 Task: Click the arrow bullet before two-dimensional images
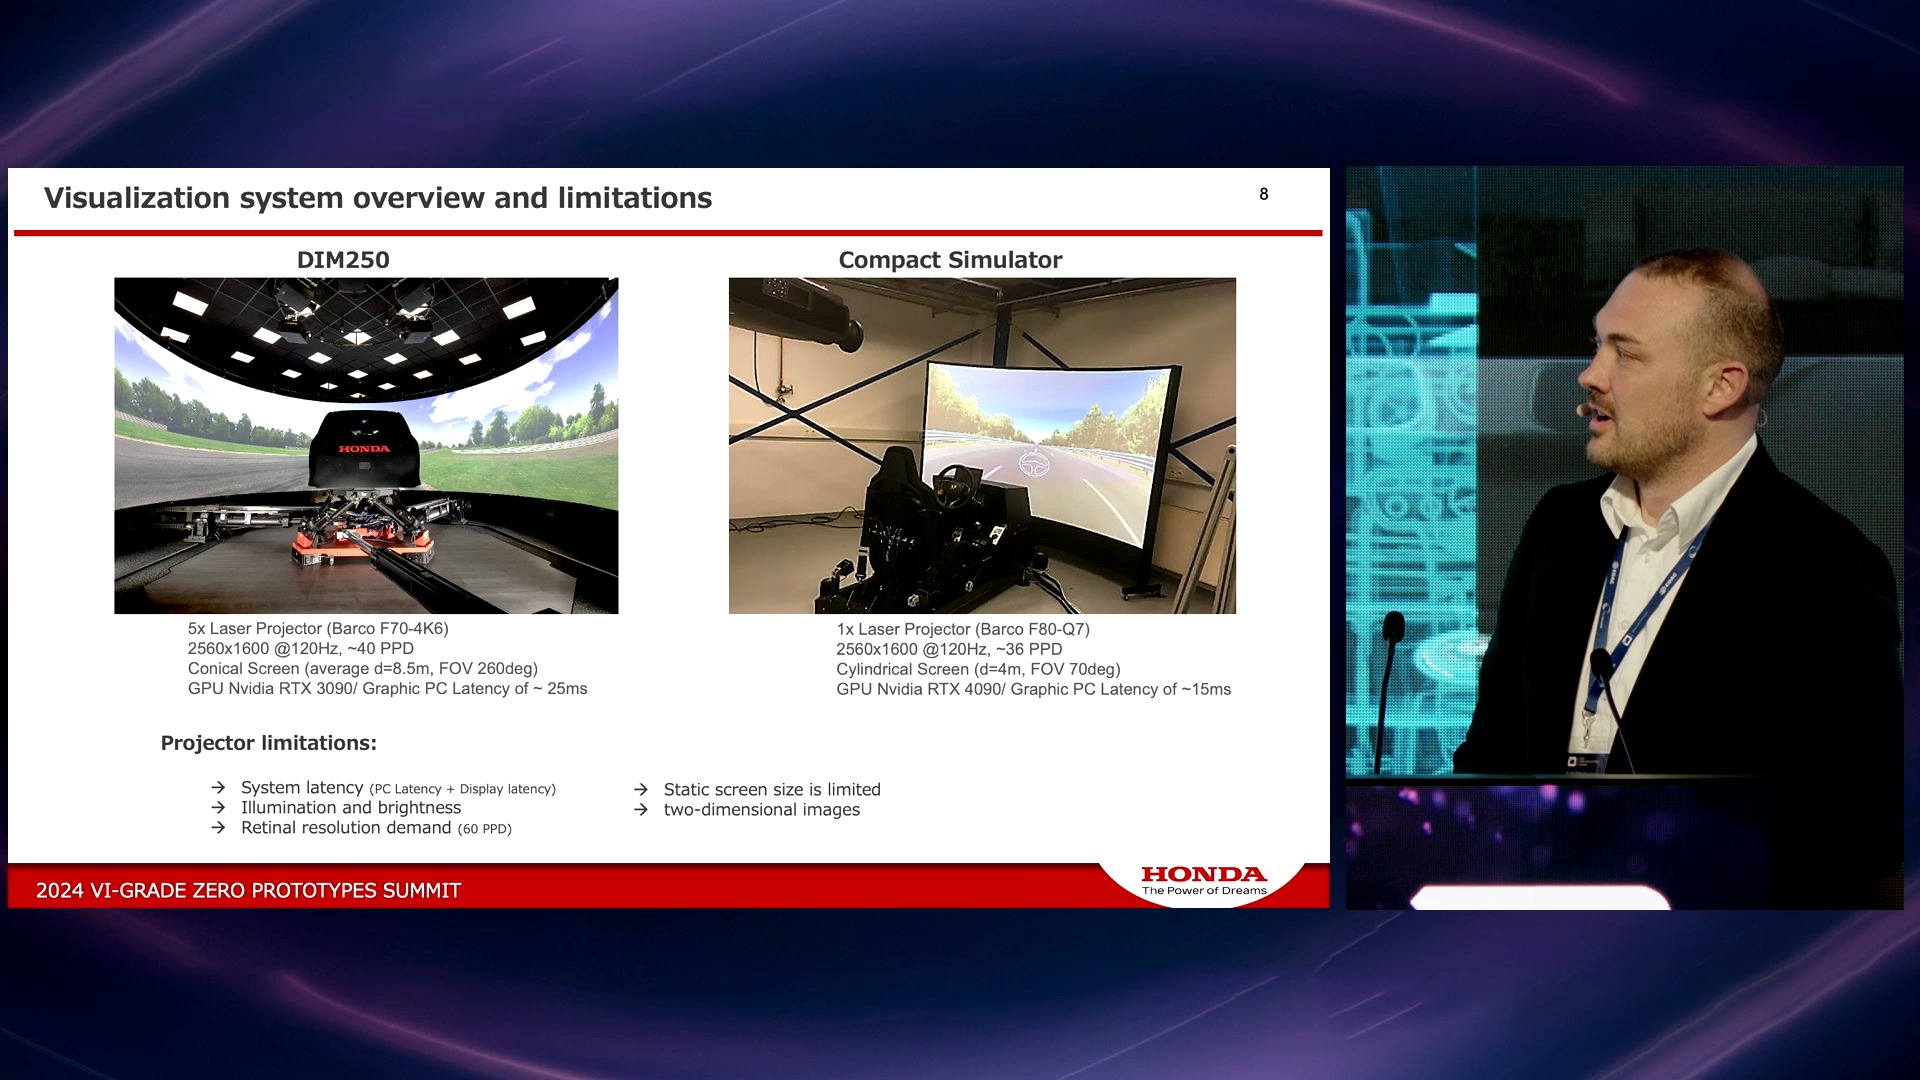tap(641, 810)
